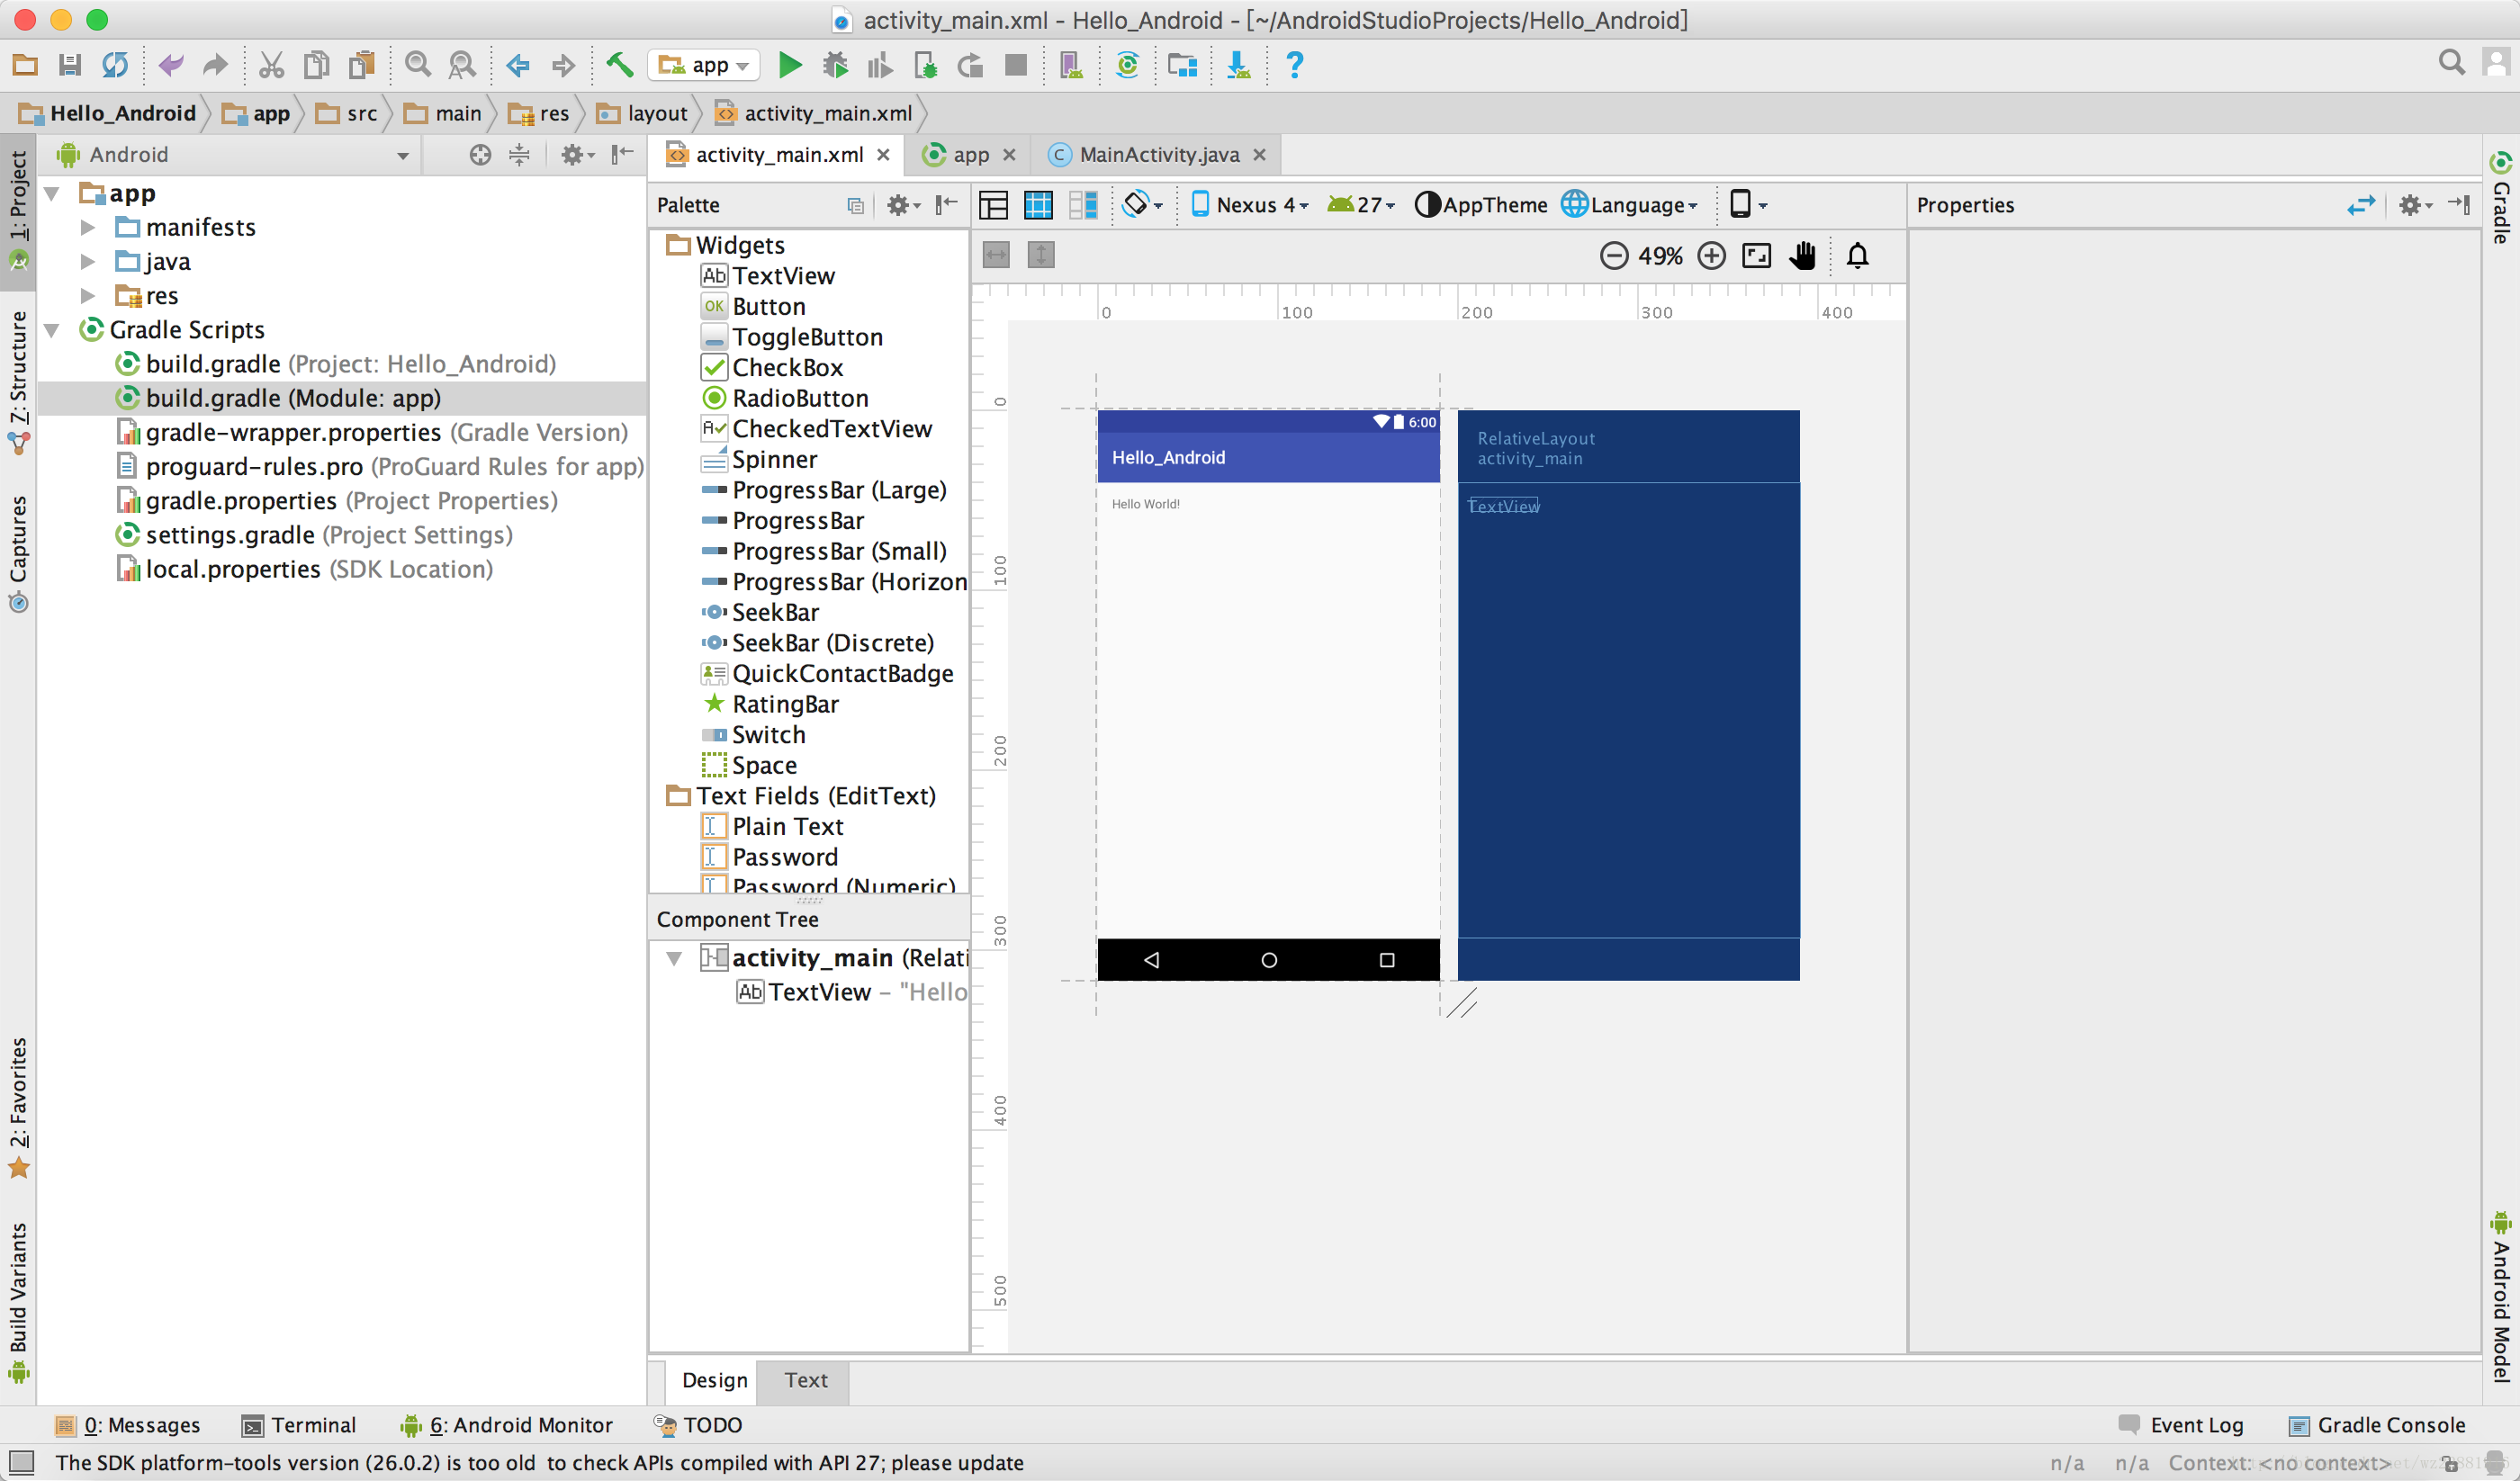Select the Pan hand tool in designer

point(1802,256)
